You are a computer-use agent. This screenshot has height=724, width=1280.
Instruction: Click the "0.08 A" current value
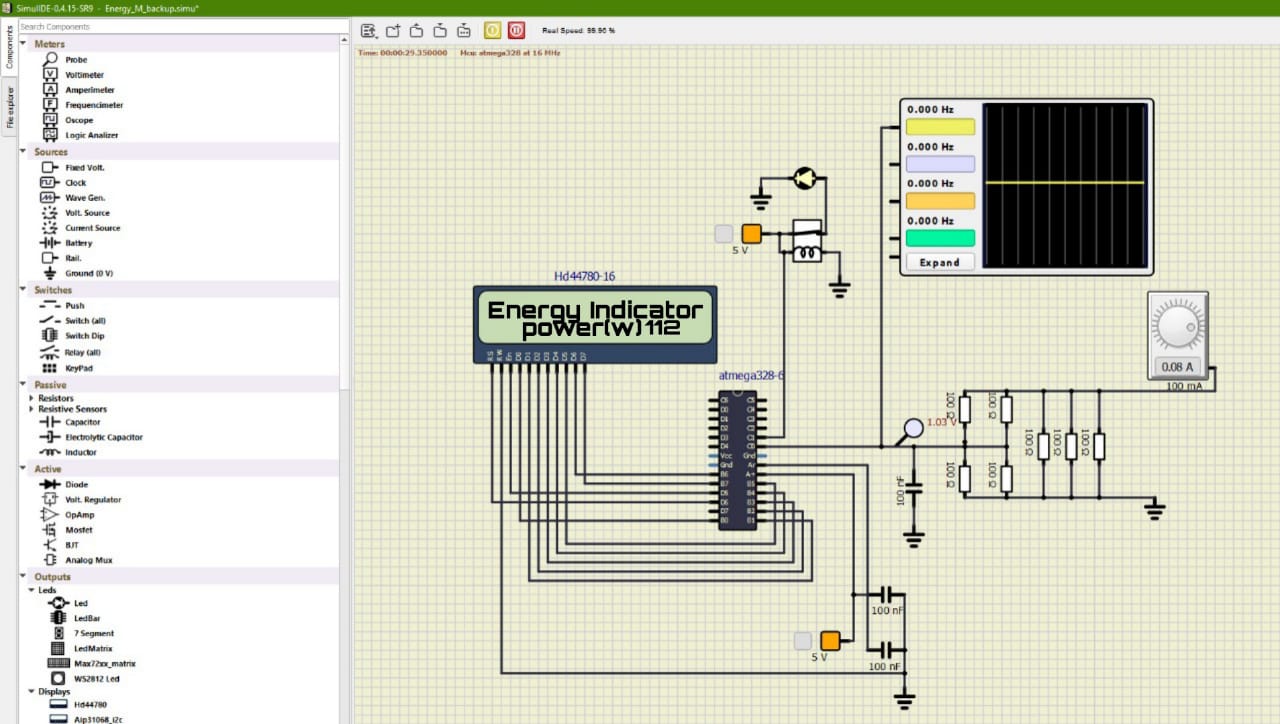pos(1177,367)
